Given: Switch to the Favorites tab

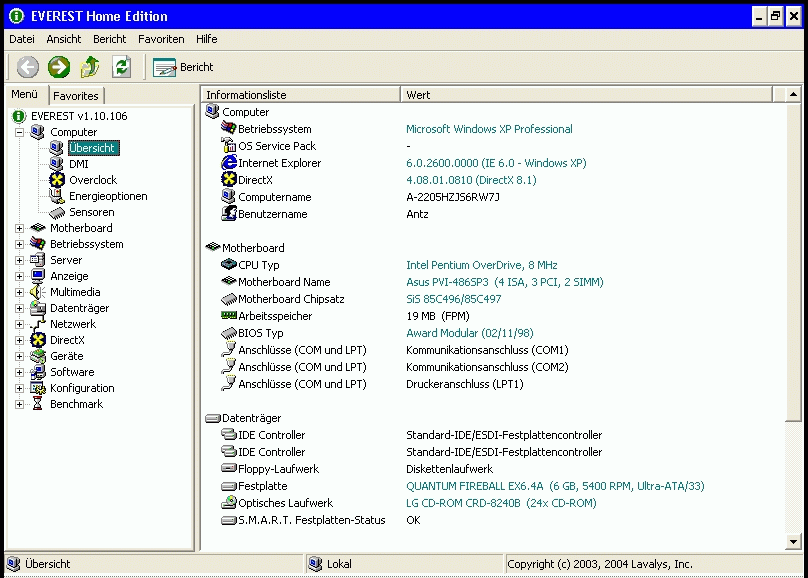Looking at the screenshot, I should coord(76,96).
